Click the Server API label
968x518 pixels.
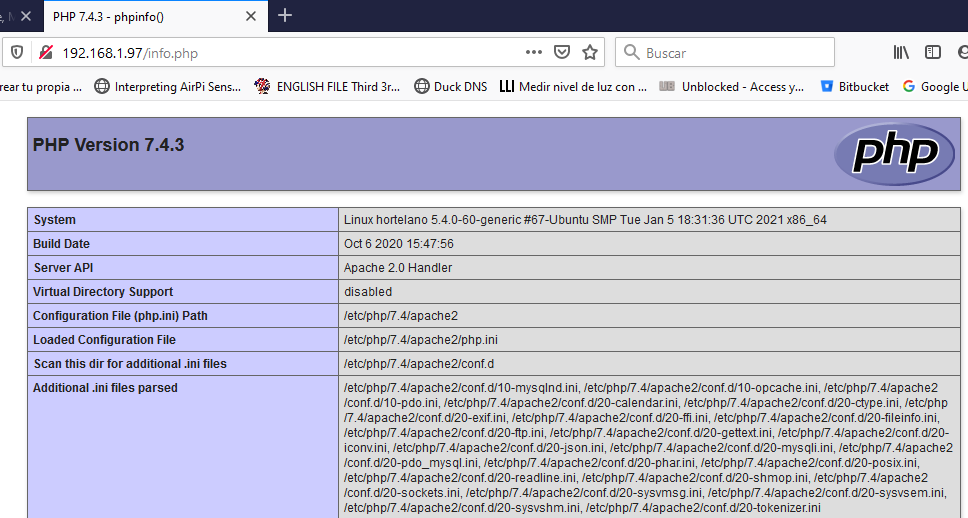click(63, 268)
